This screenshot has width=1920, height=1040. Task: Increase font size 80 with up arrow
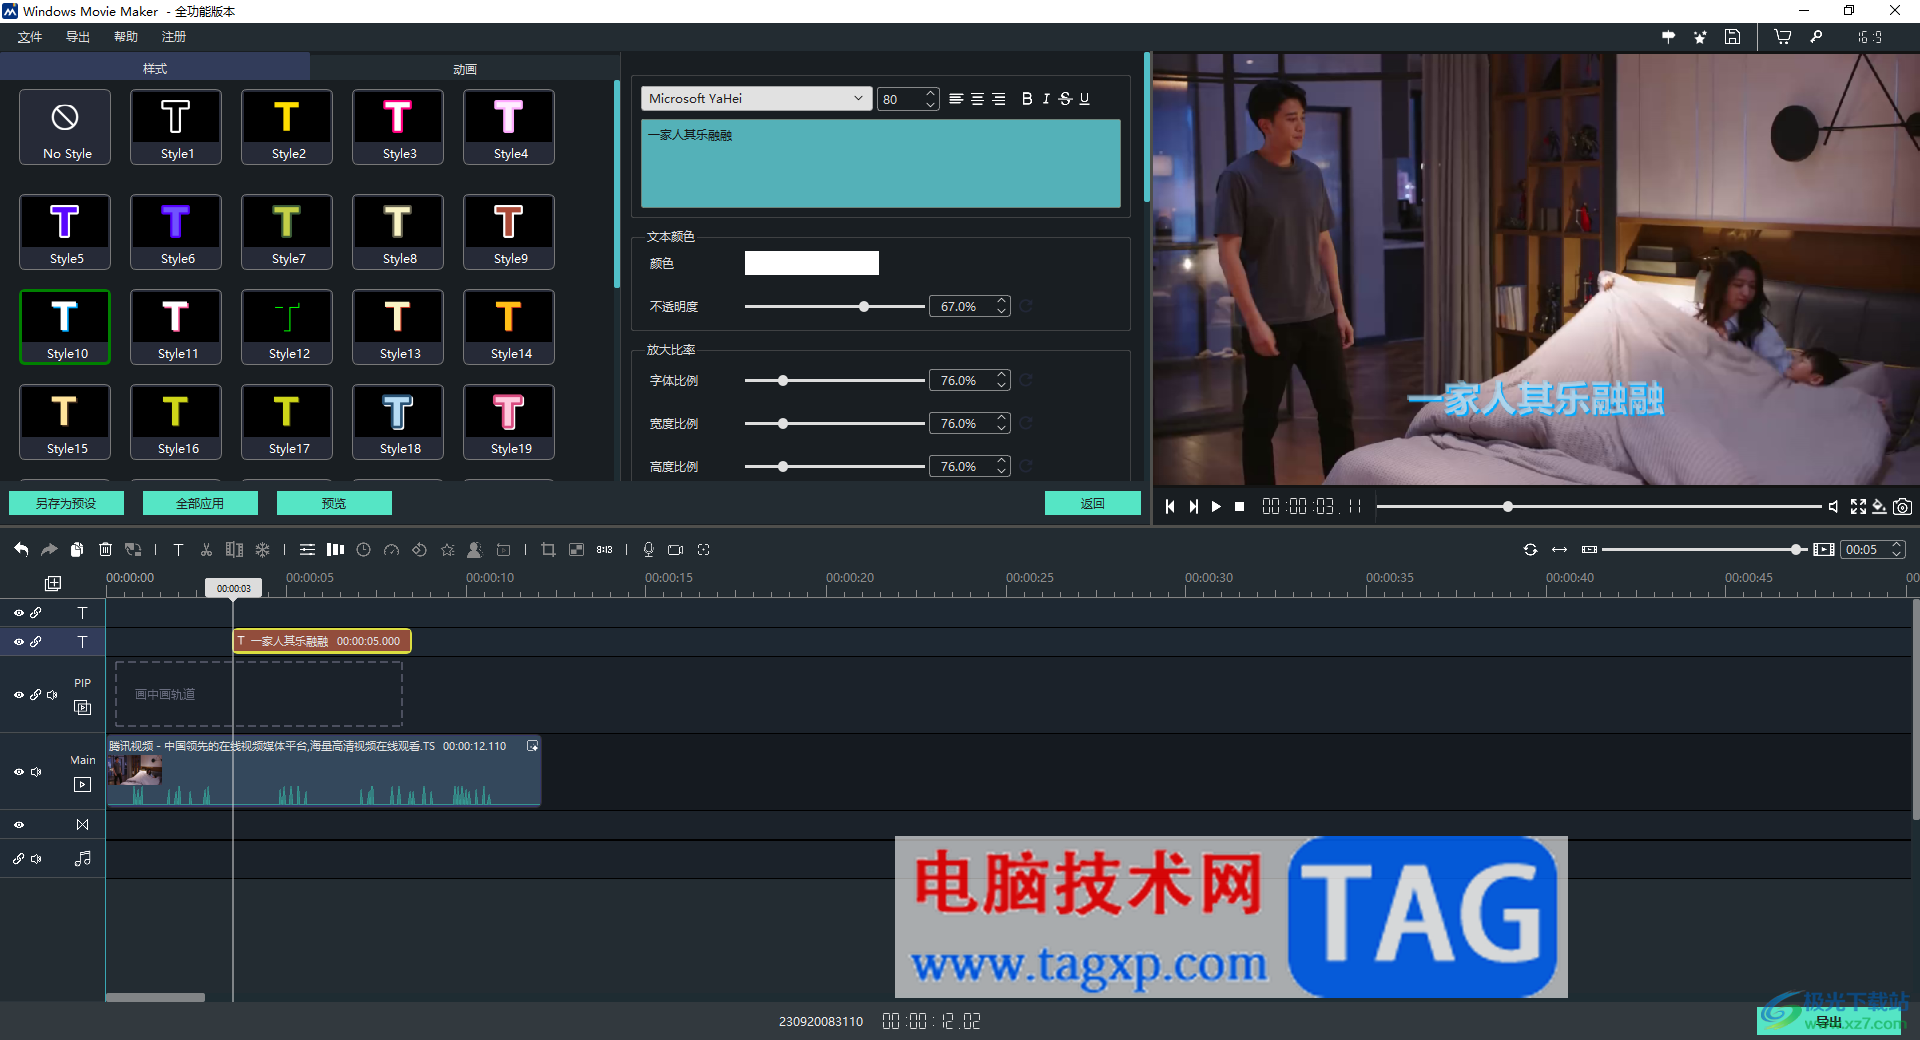[x=931, y=93]
